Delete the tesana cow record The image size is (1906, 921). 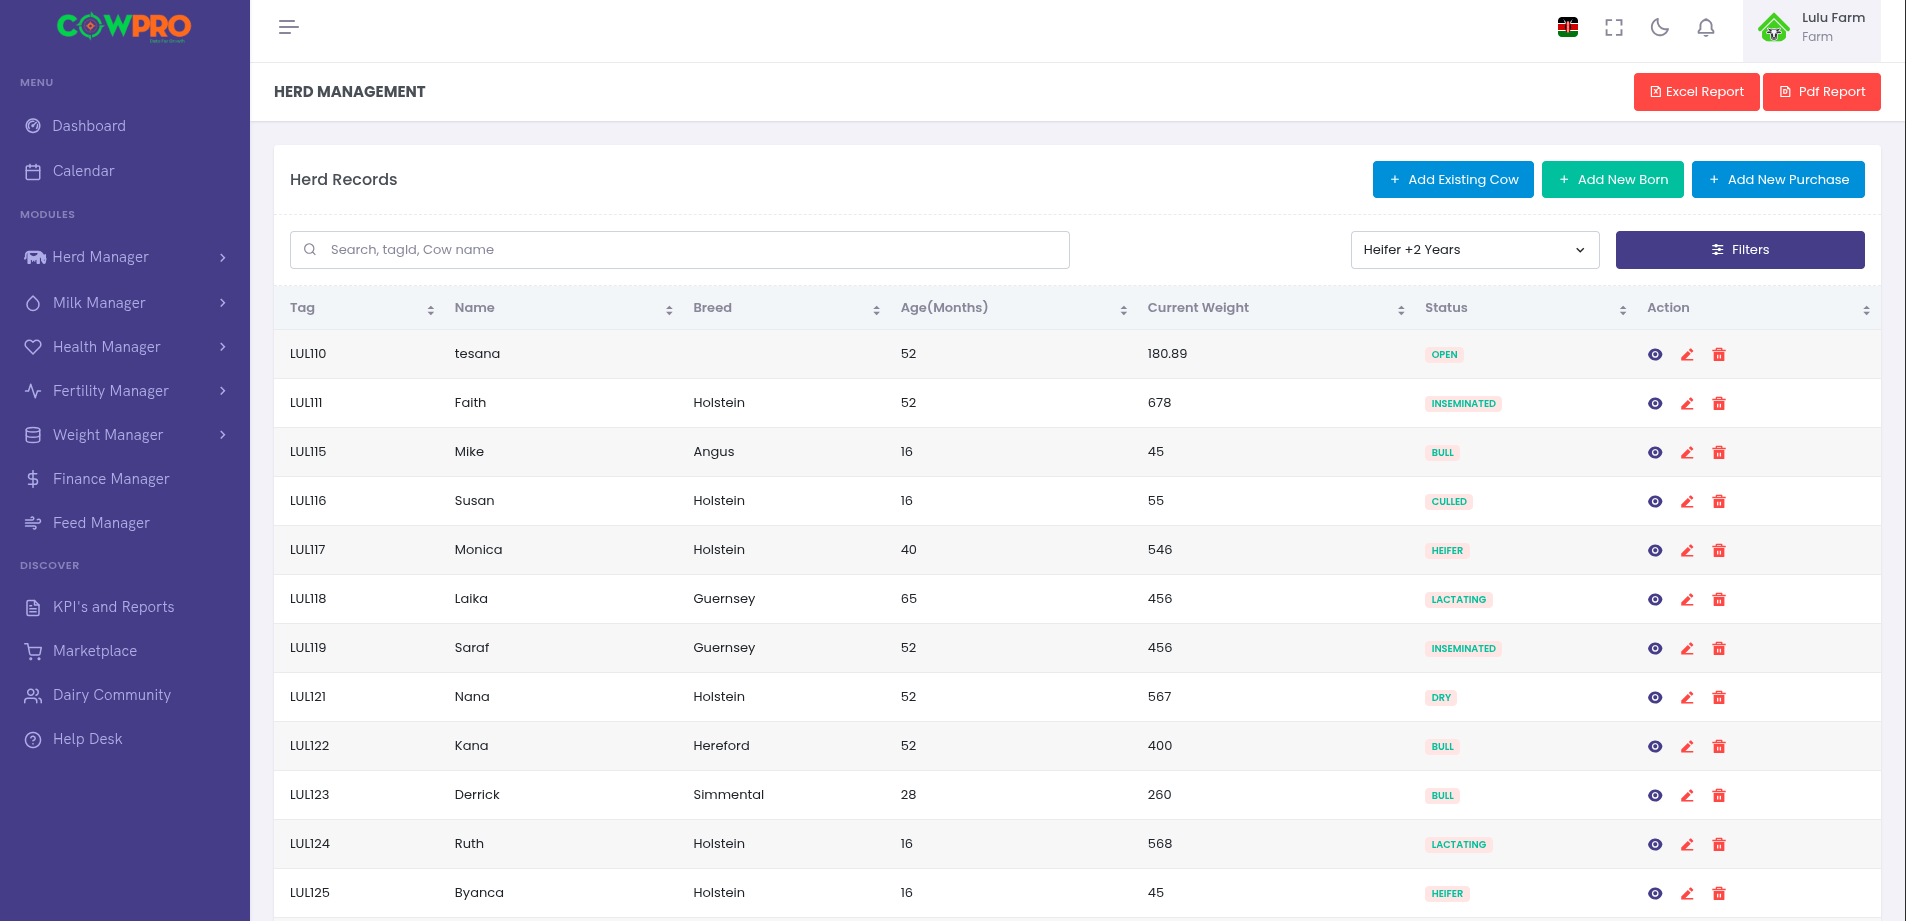(x=1719, y=355)
